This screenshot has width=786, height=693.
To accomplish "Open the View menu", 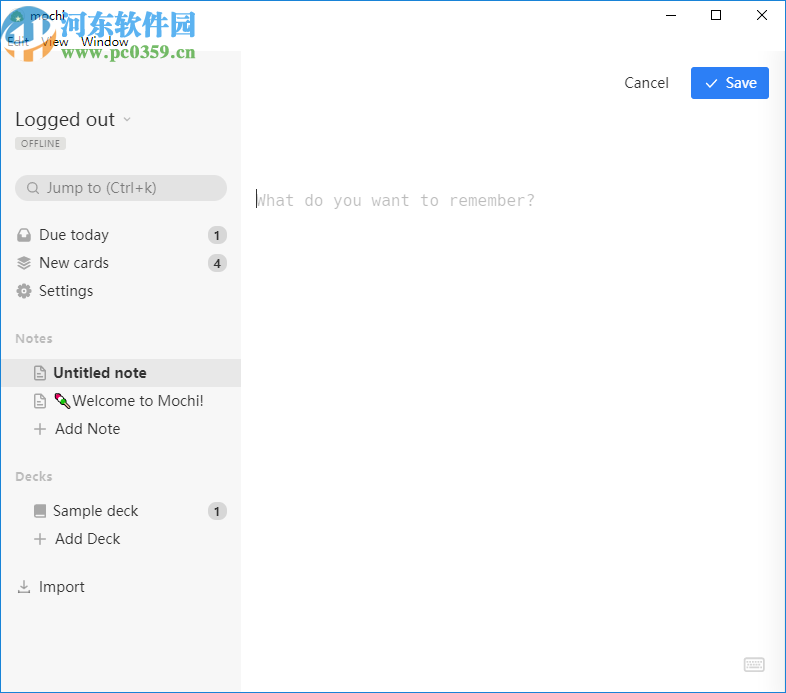I will click(55, 42).
